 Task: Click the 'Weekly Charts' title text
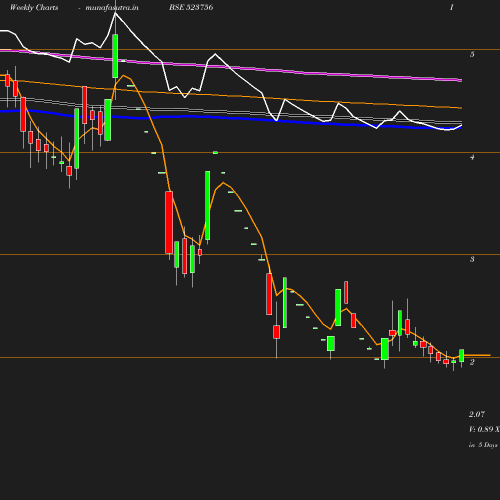click(34, 8)
